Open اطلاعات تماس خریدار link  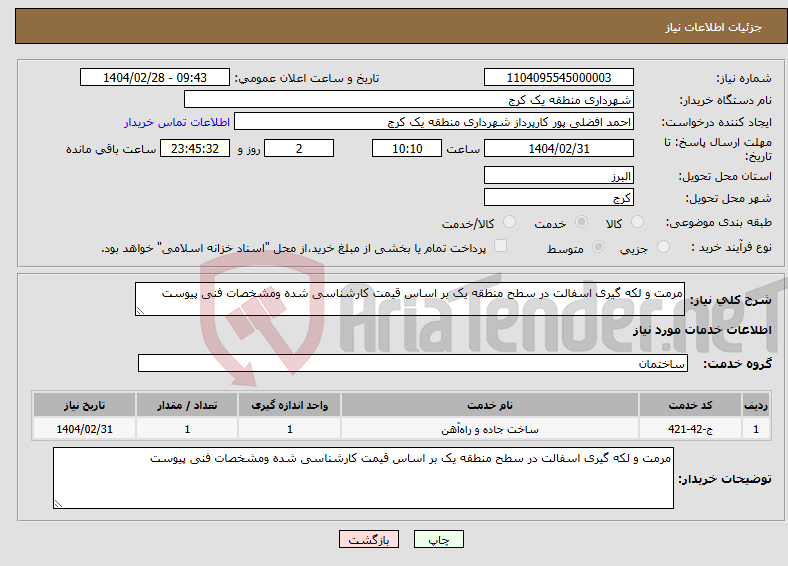pyautogui.click(x=177, y=122)
